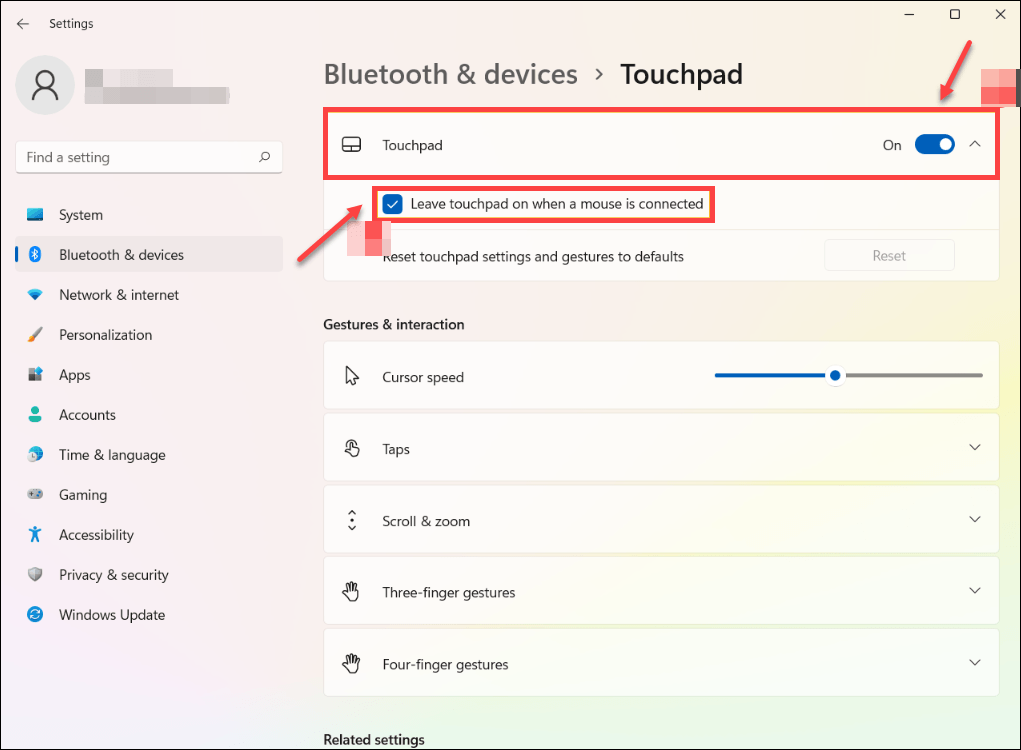The image size is (1021, 750).
Task: Click the Cursor speed slider handle
Action: pos(835,376)
